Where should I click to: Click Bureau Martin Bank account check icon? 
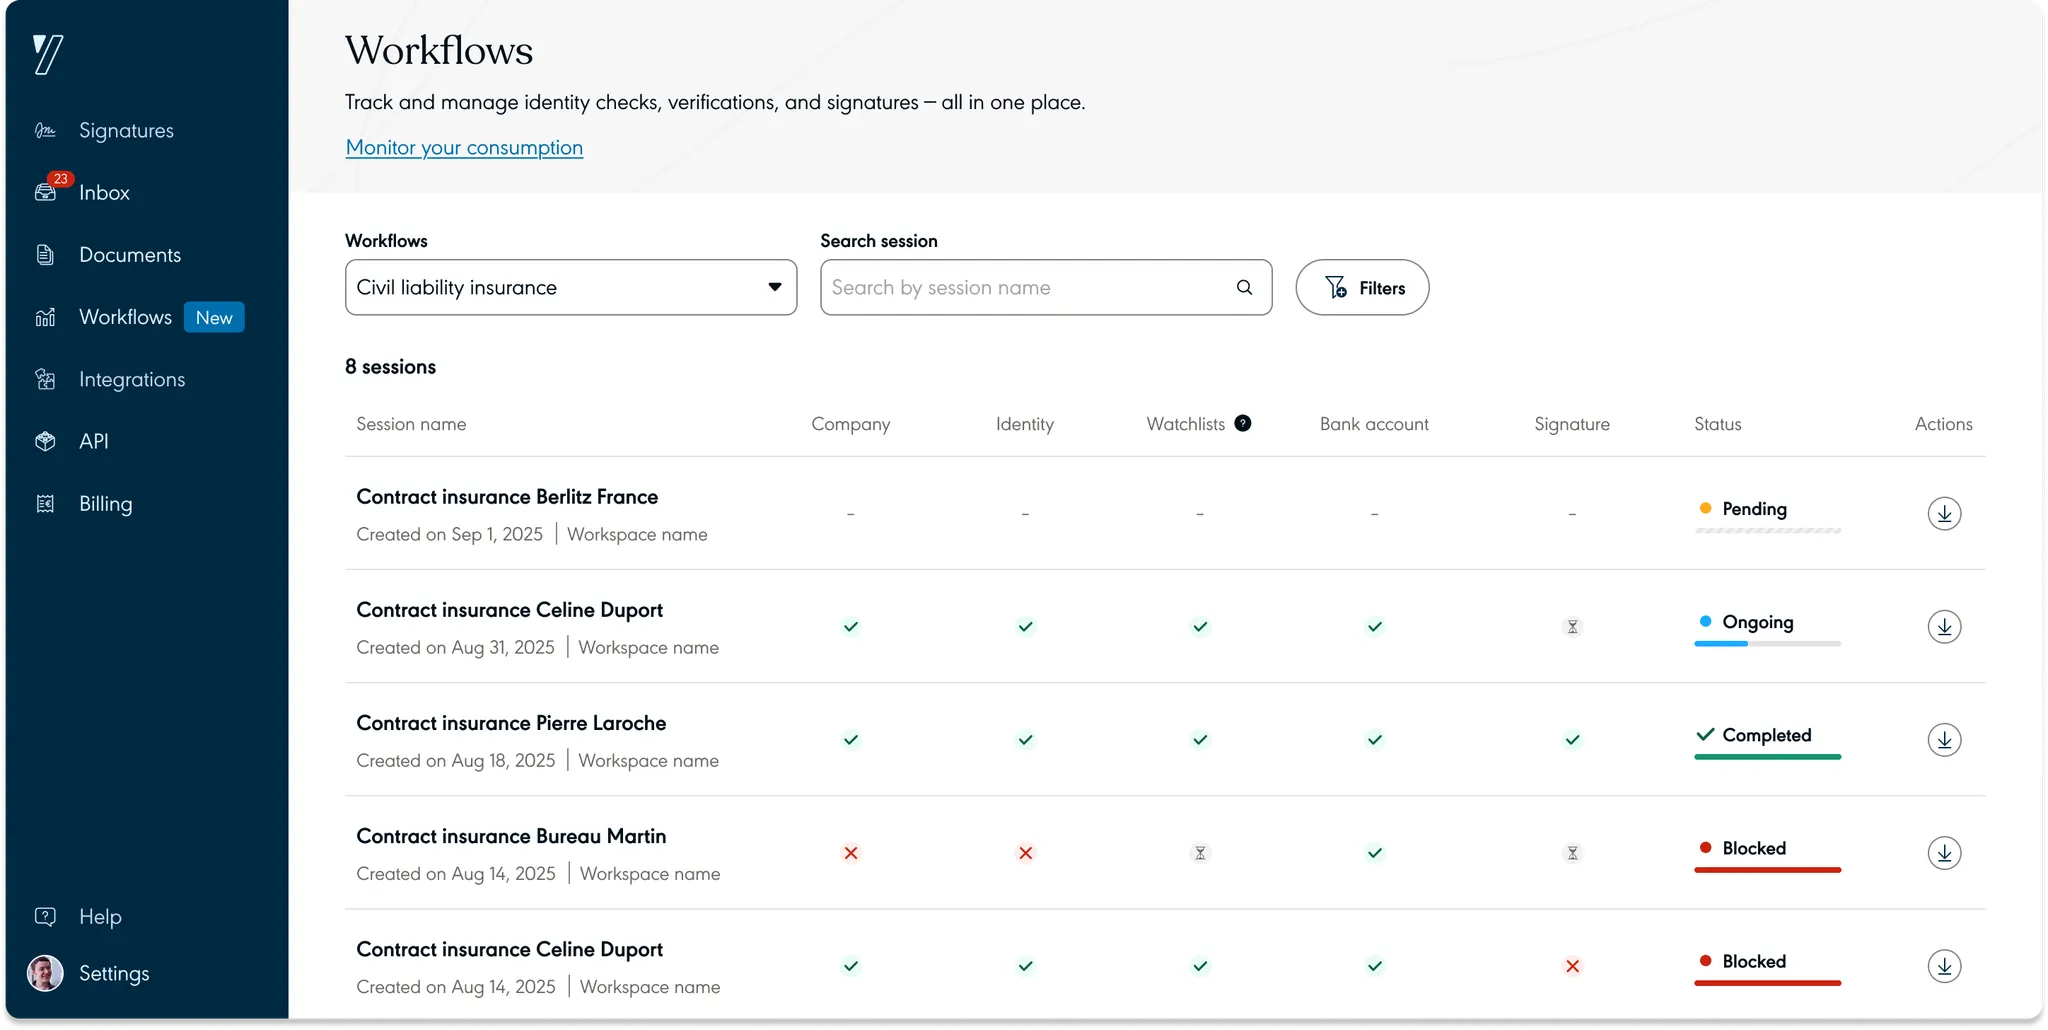click(x=1375, y=853)
